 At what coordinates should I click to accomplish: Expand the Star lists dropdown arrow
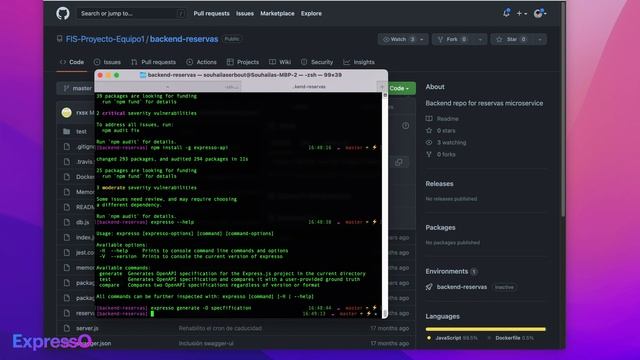[540, 39]
